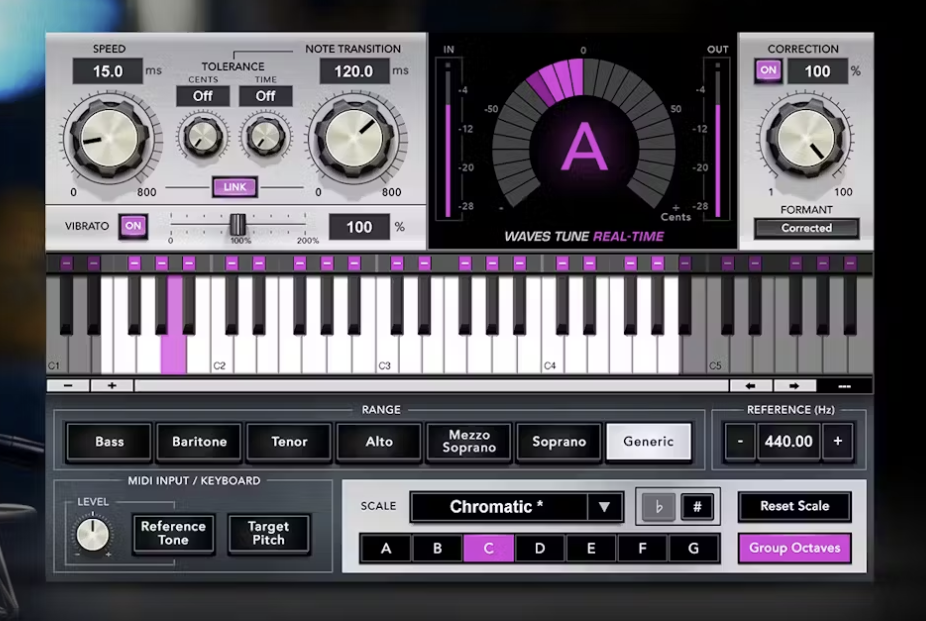Select the Mezzo Soprano range
Screen dimensions: 926x621
coord(469,442)
